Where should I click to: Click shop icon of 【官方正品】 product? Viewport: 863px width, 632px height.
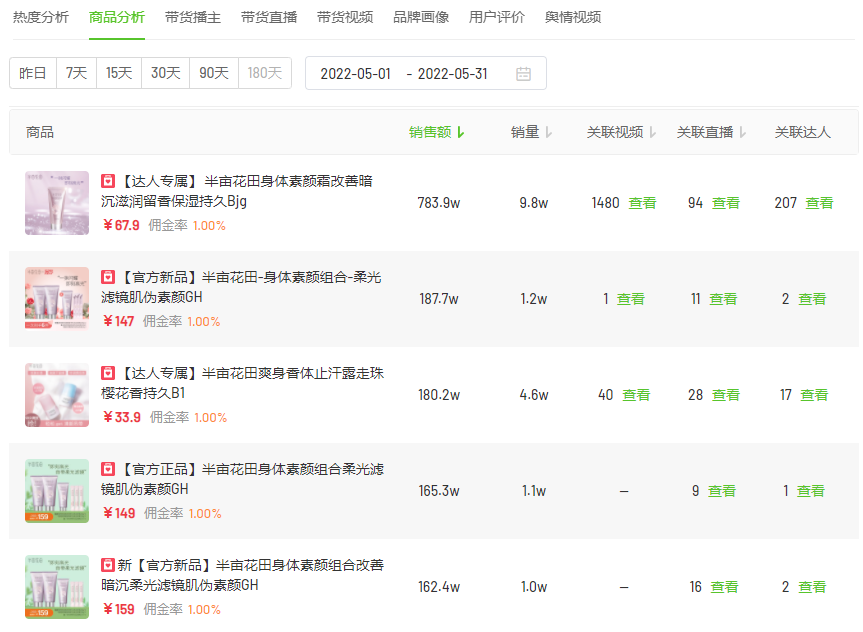(108, 469)
